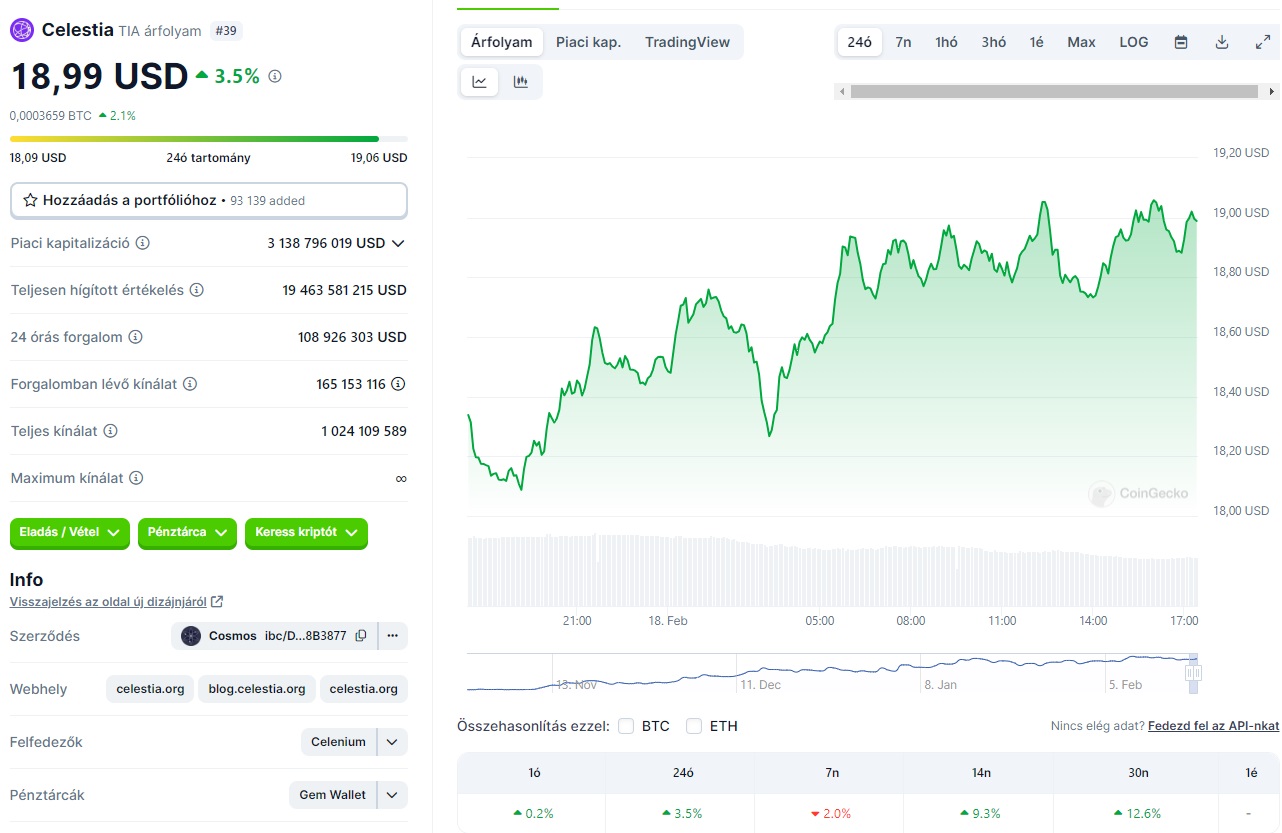Select the Piaci kap. tab
Image resolution: width=1282 pixels, height=833 pixels.
[x=589, y=42]
